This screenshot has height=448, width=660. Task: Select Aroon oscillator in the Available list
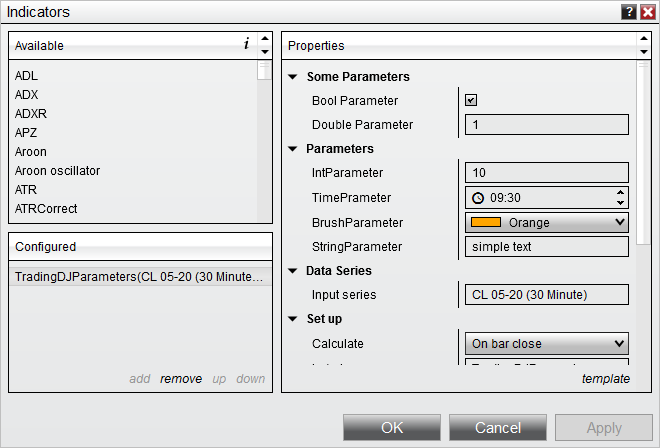tap(57, 171)
